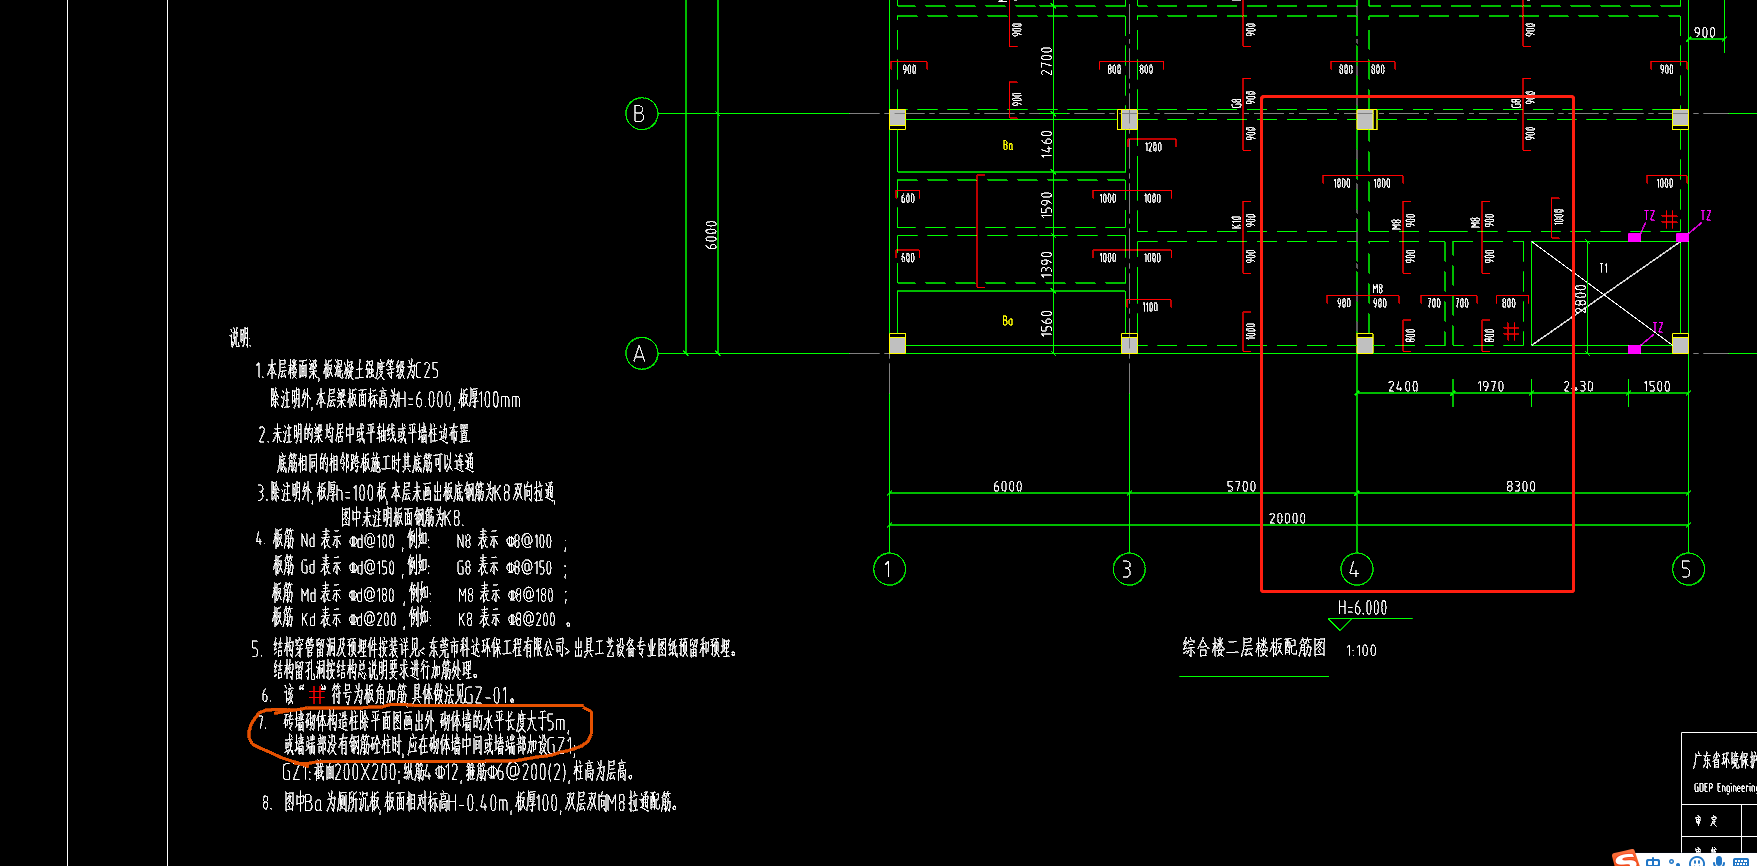Select axis bubble B
Image resolution: width=1757 pixels, height=866 pixels.
[x=640, y=113]
